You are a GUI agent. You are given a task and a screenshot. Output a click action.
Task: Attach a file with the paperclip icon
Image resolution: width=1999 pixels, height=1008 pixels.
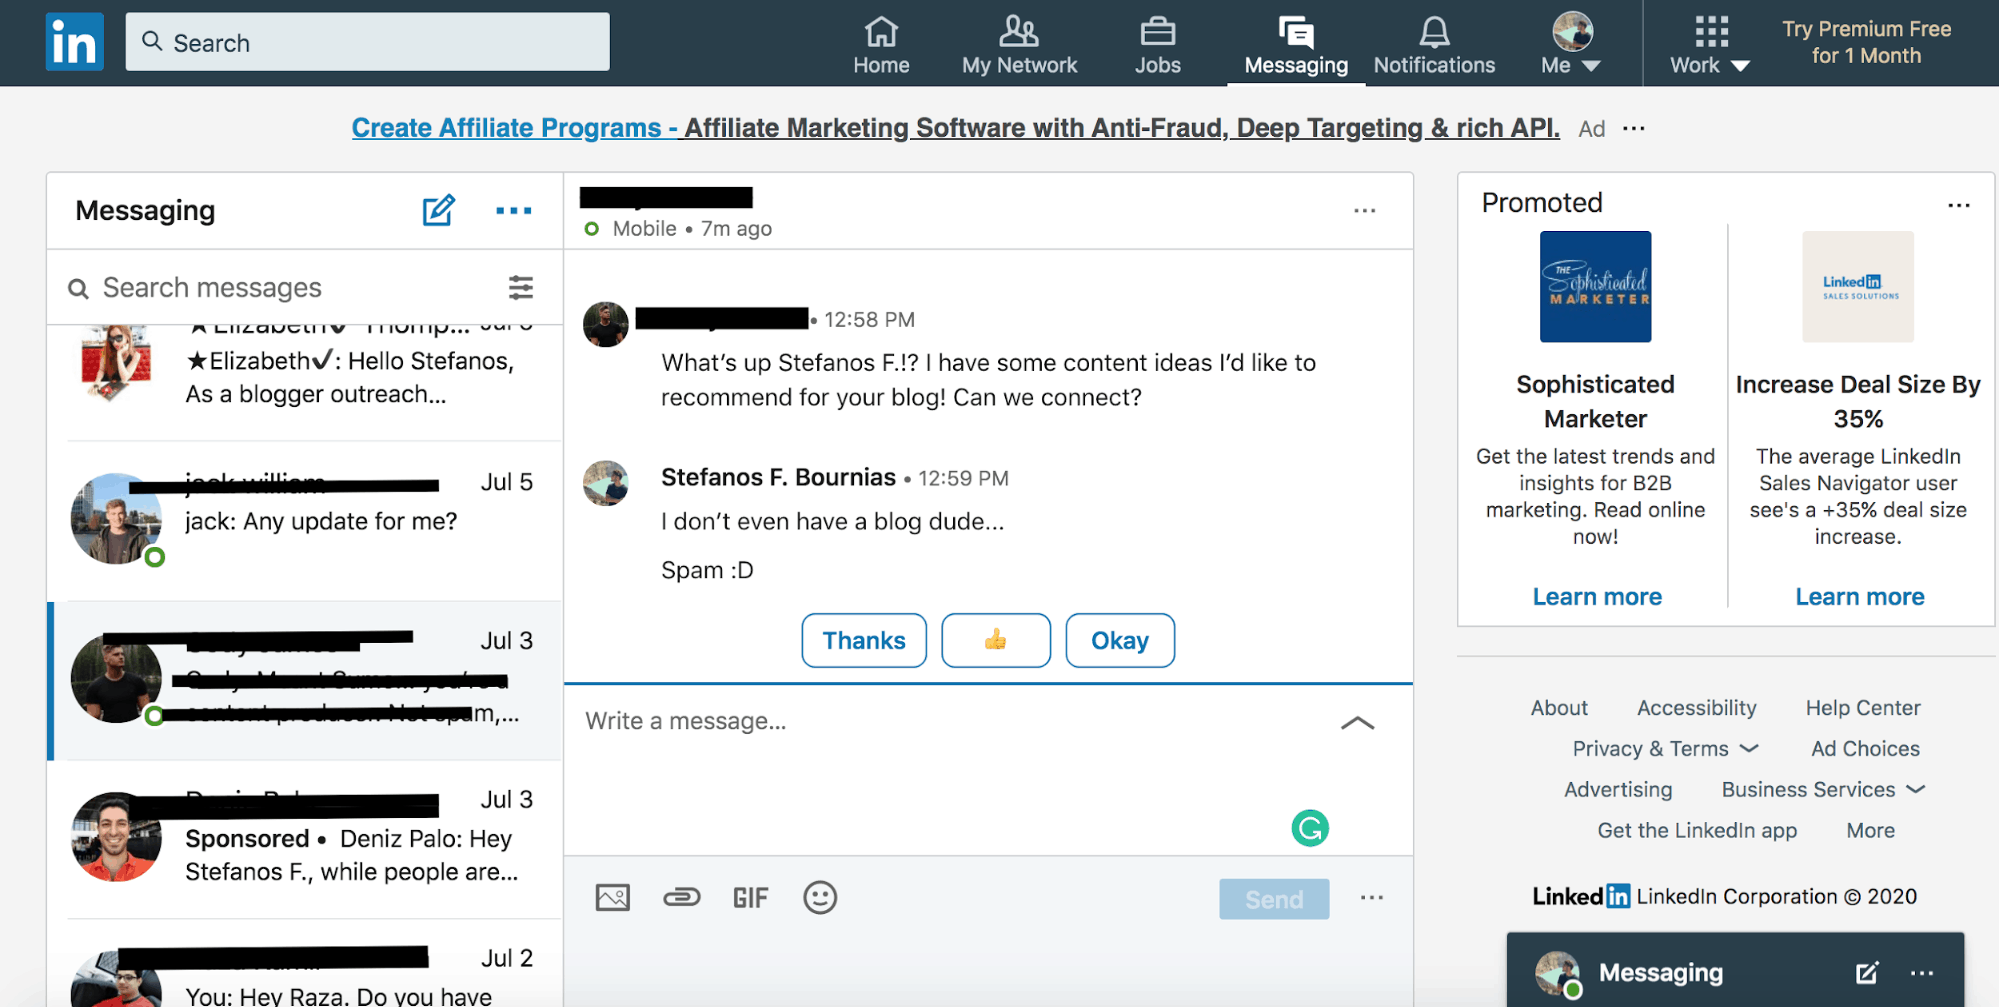pos(681,897)
